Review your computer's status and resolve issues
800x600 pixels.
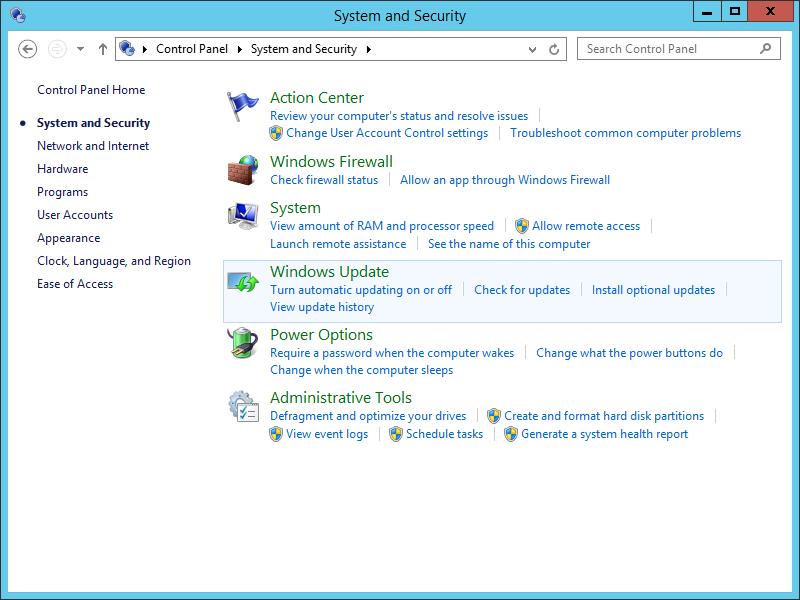(399, 116)
